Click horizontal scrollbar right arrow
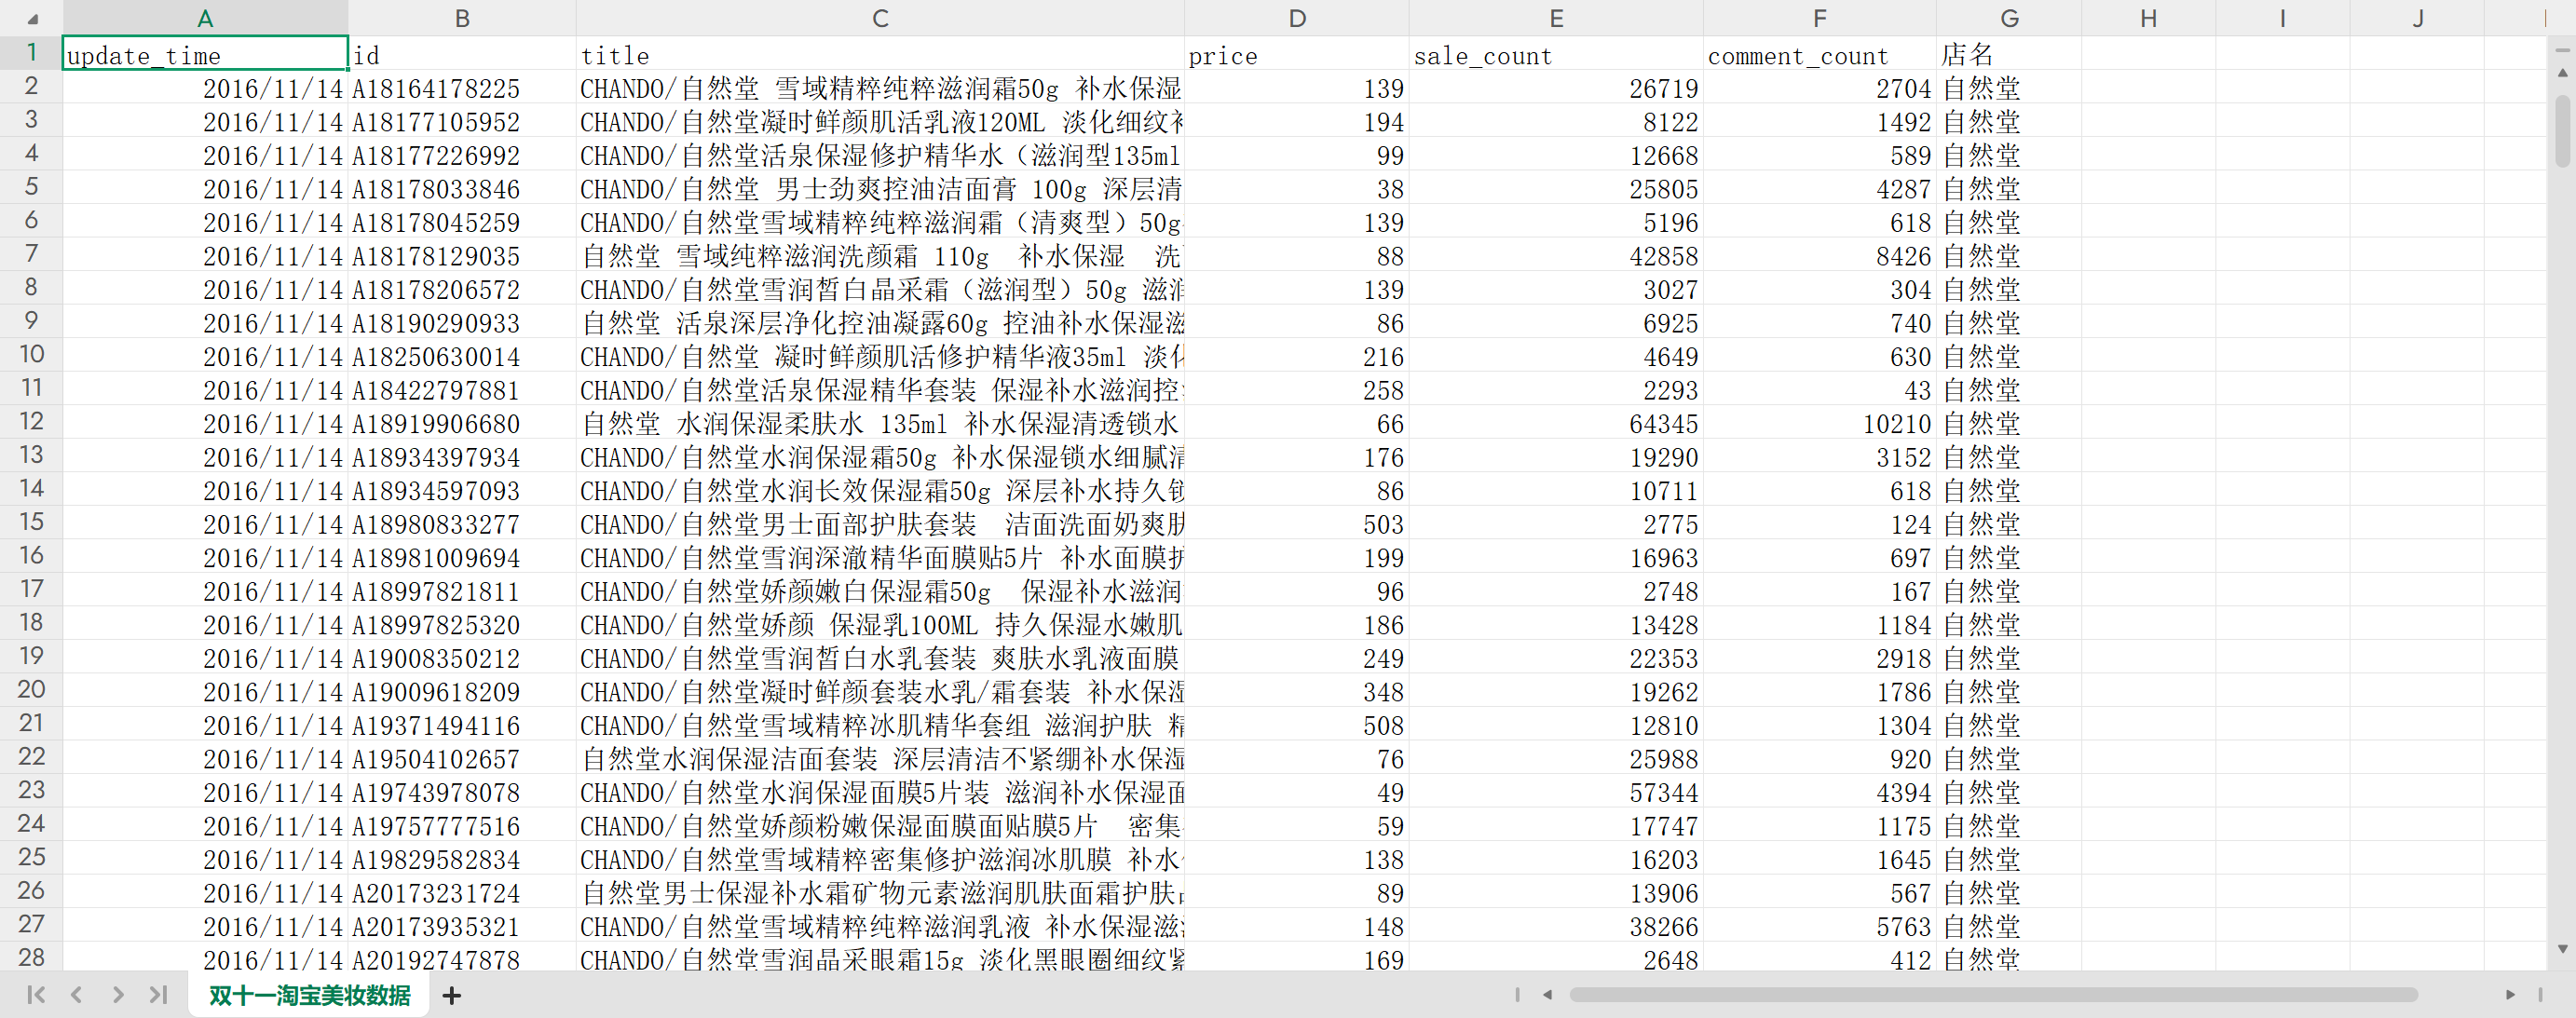This screenshot has height=1018, width=2576. coord(2510,994)
